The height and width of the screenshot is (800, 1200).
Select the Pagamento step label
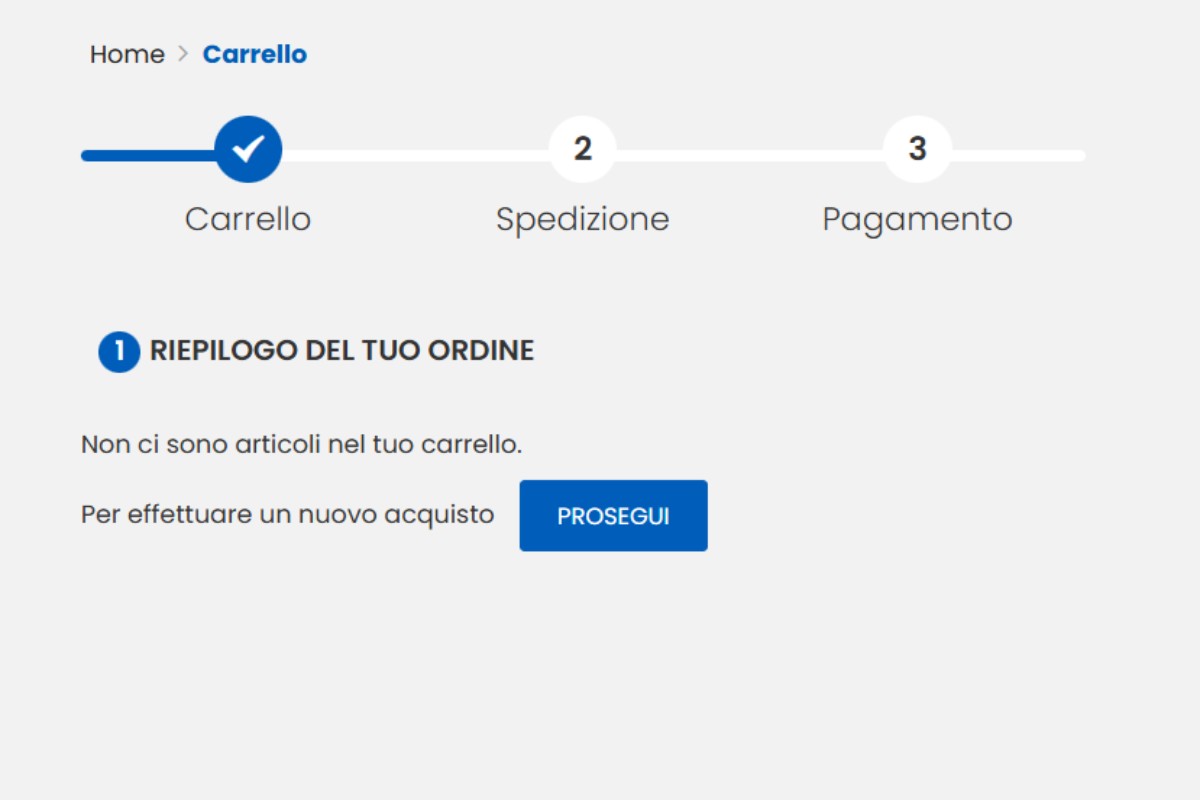pos(917,219)
